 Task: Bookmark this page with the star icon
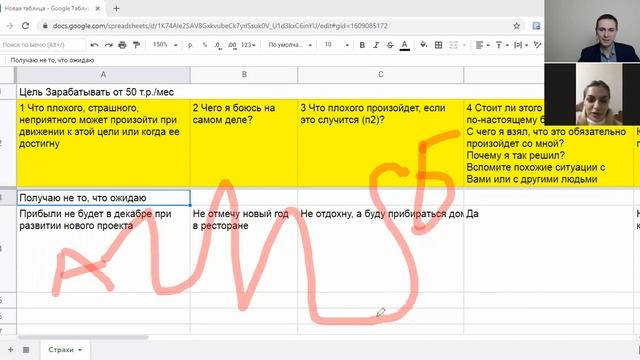516,26
